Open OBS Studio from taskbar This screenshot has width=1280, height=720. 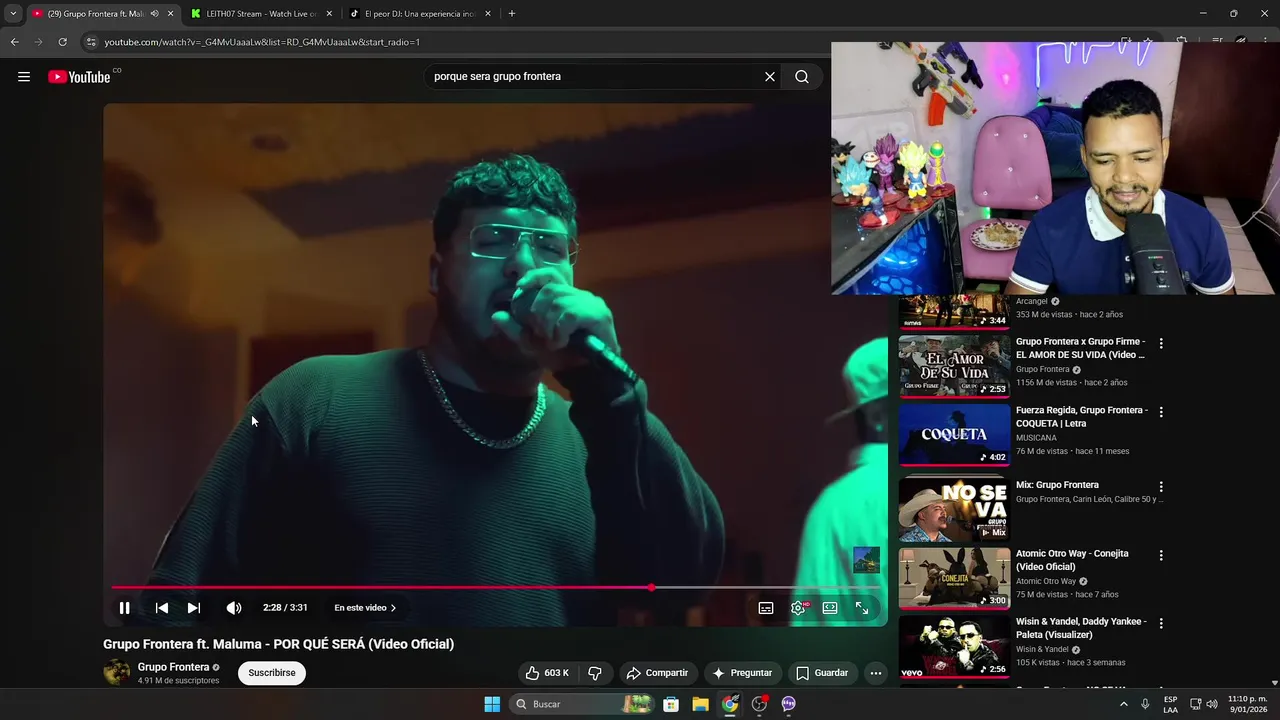(x=759, y=704)
